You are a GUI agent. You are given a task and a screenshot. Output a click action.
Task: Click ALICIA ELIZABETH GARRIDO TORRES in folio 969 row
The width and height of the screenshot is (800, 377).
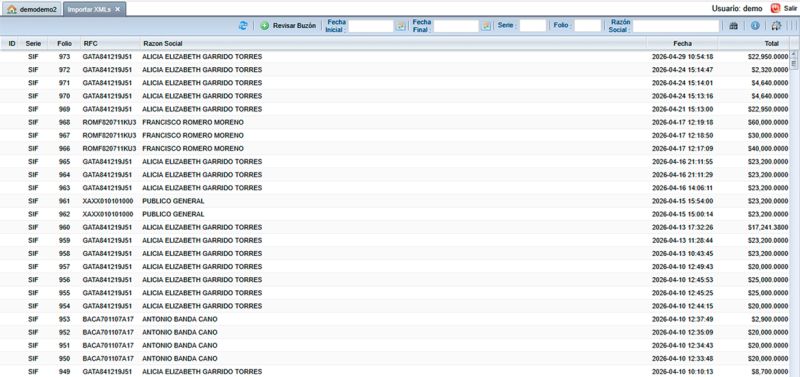[202, 109]
